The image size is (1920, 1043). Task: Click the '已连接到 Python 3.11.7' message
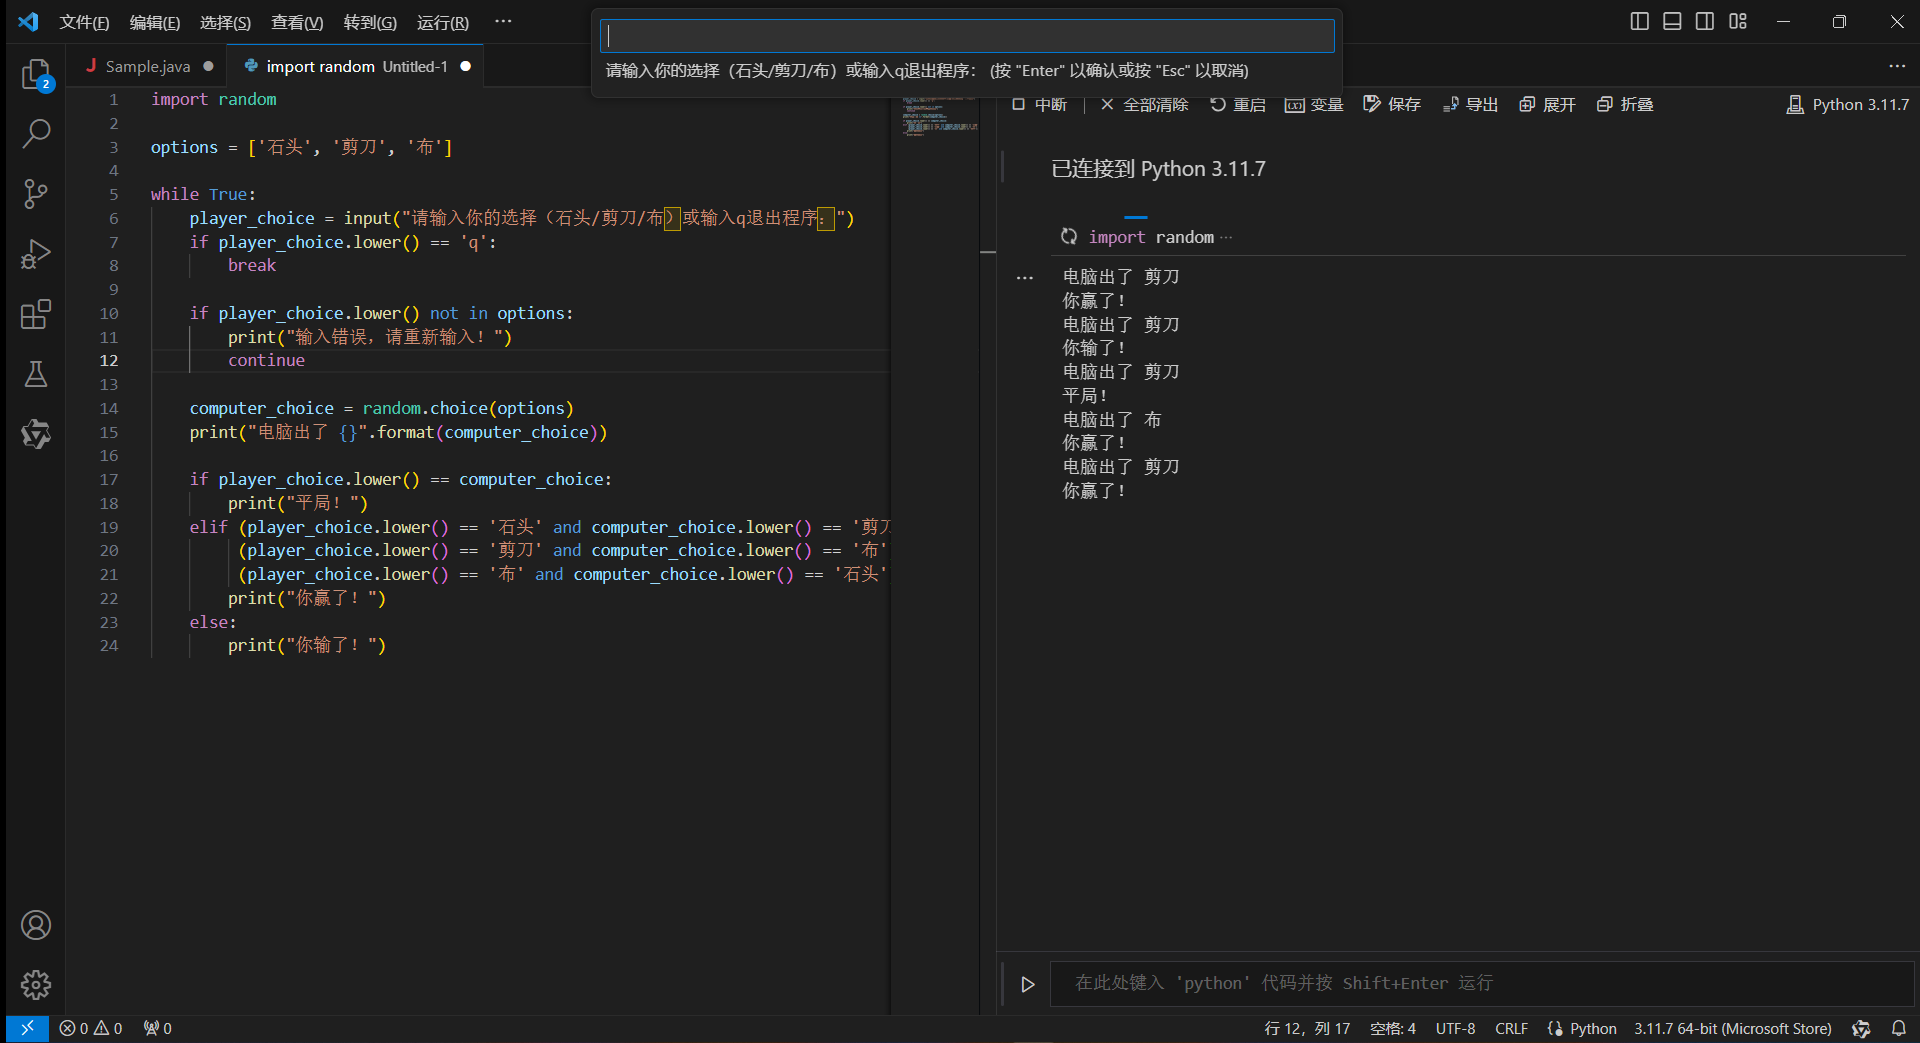(1158, 169)
